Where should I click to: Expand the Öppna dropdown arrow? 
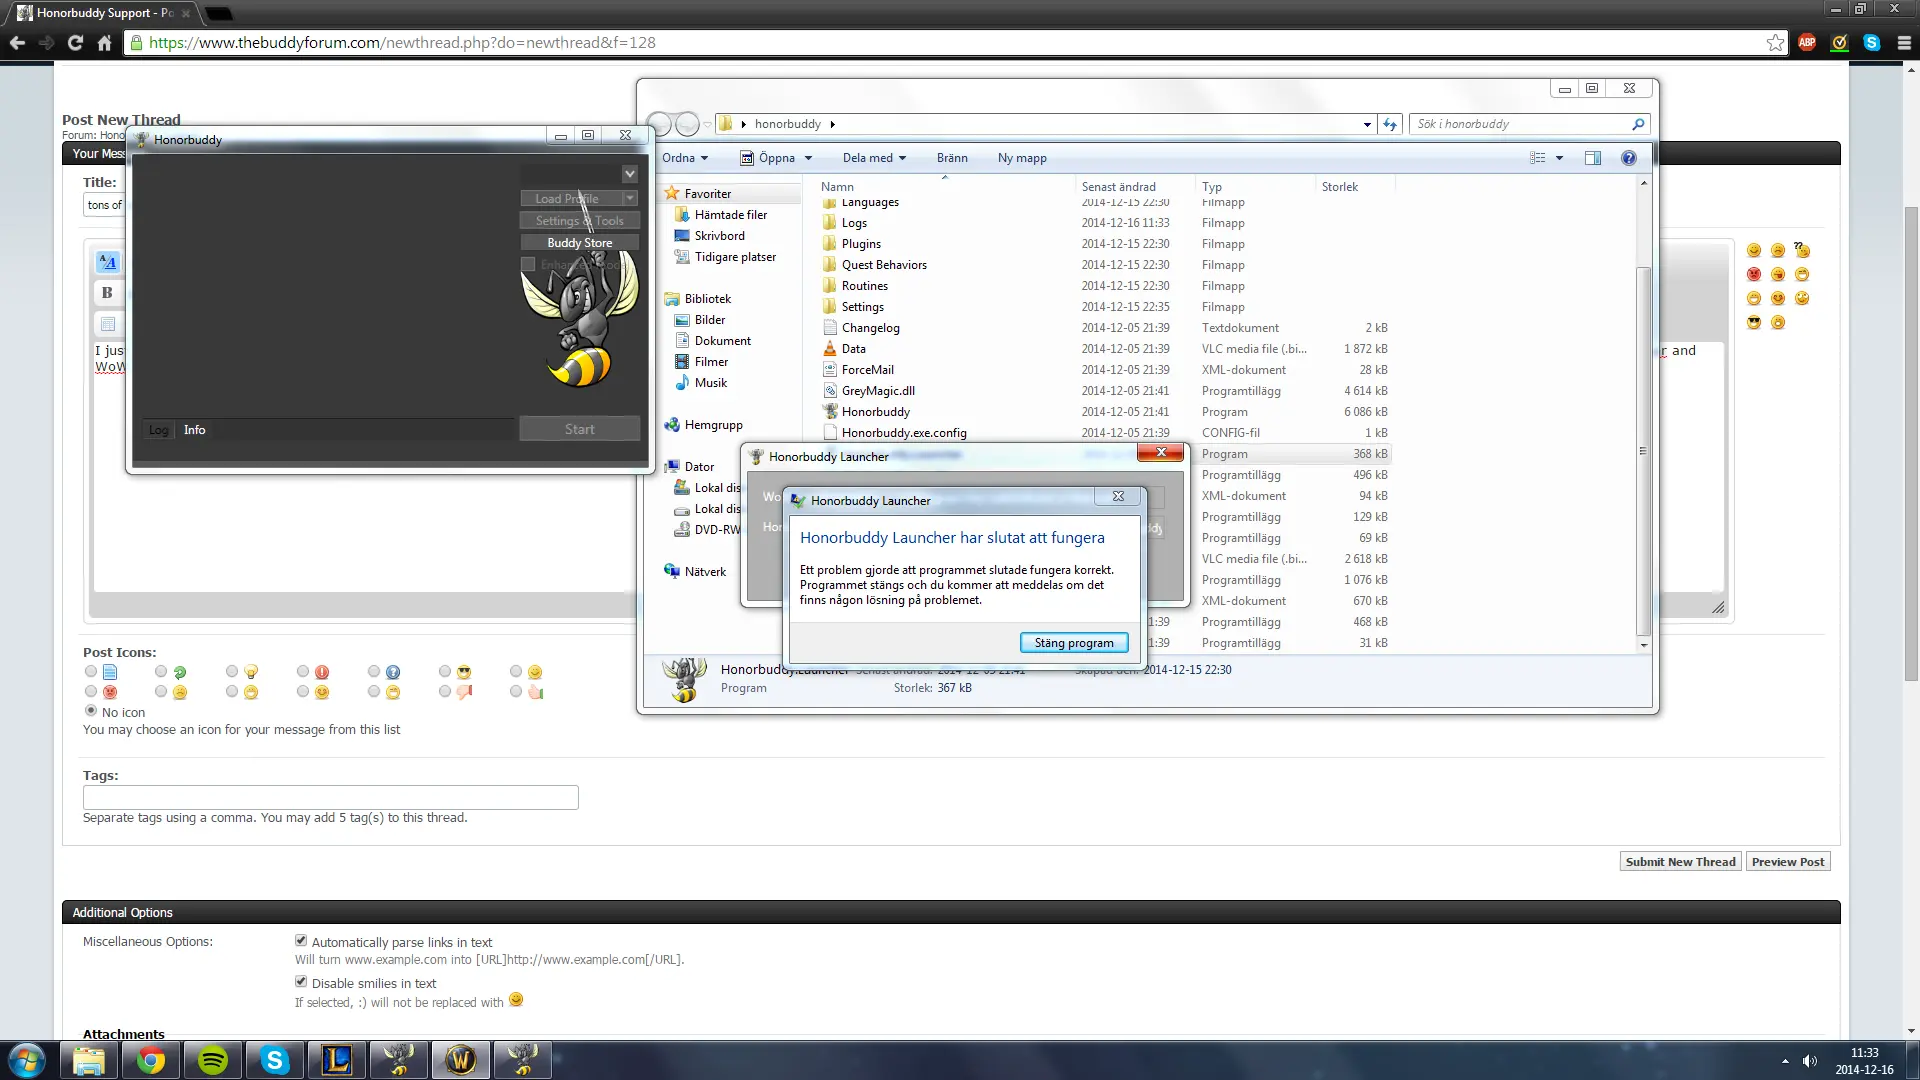point(808,158)
